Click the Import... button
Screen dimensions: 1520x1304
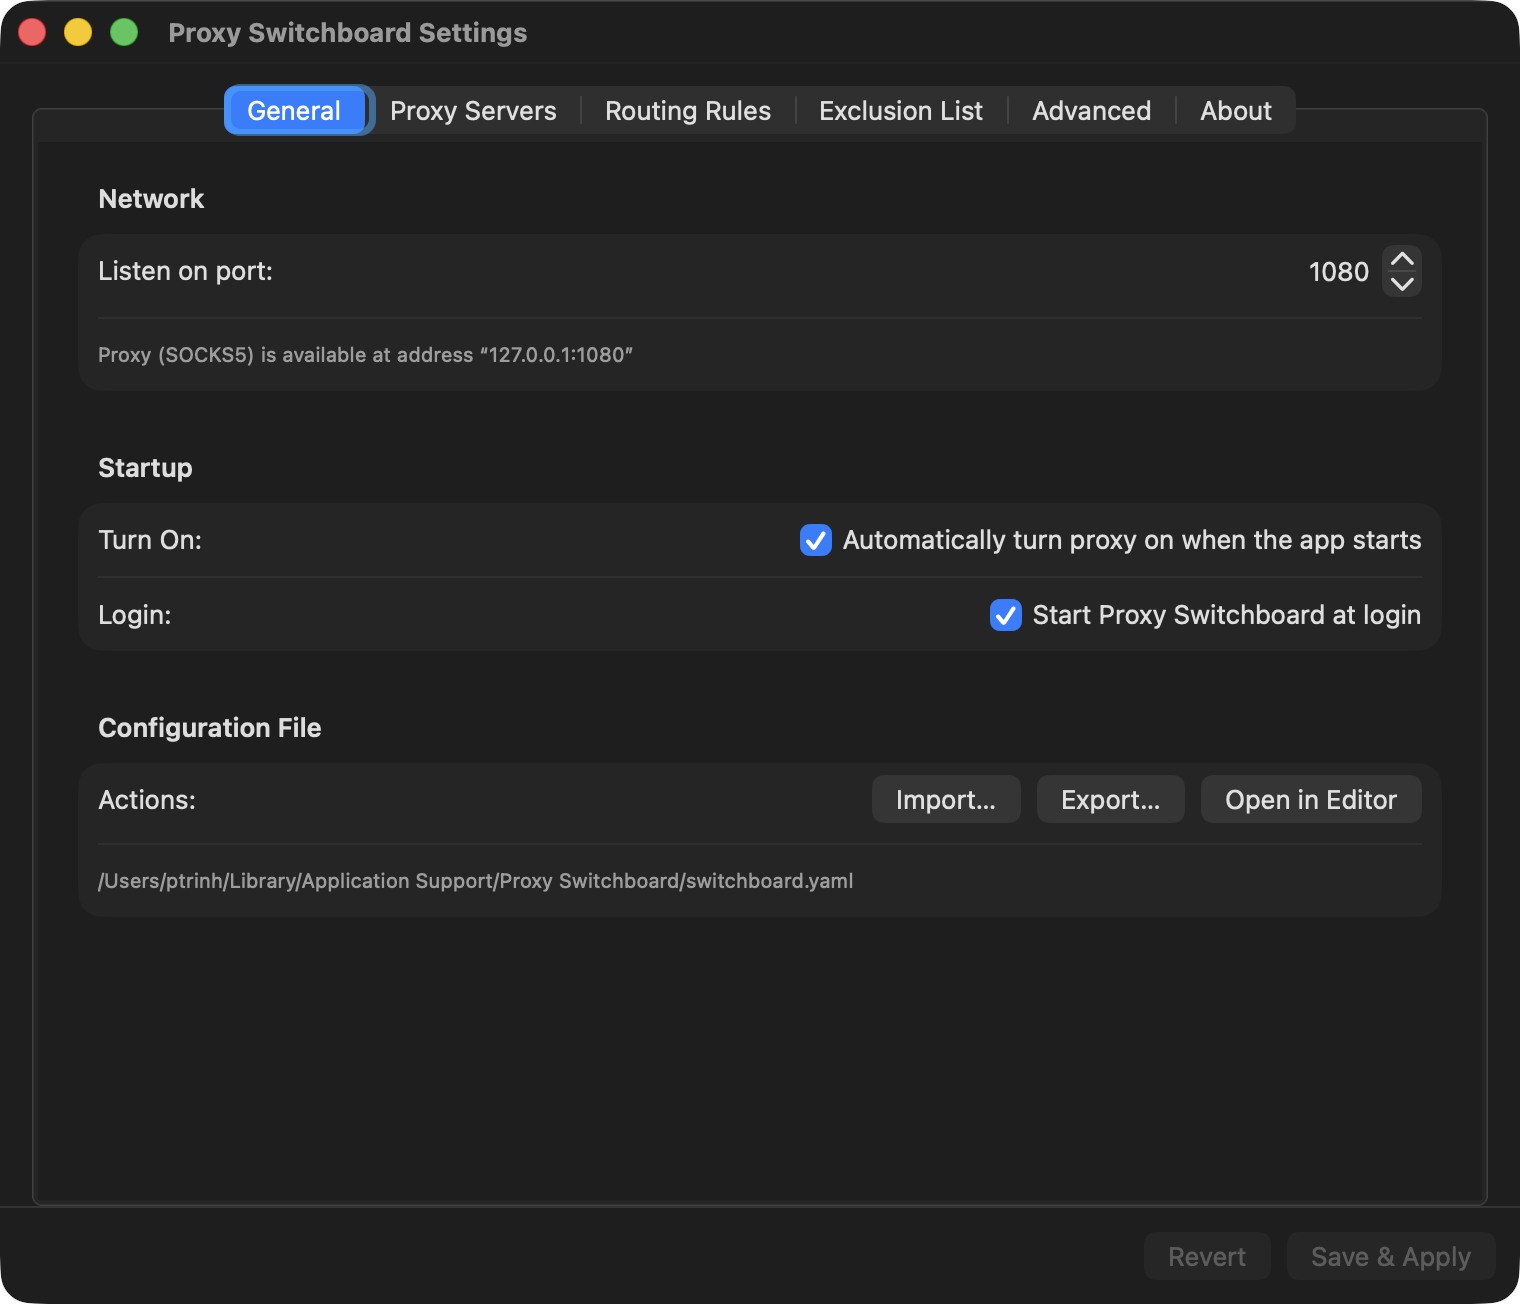(946, 800)
